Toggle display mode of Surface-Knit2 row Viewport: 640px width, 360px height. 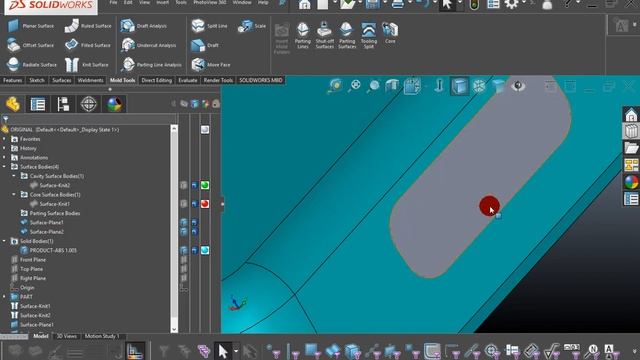point(195,185)
